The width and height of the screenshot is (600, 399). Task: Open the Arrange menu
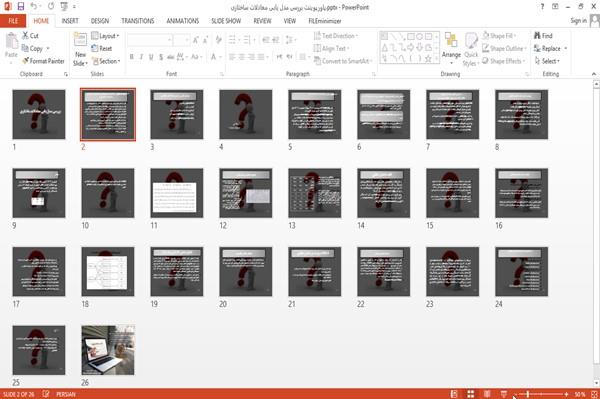(x=451, y=49)
